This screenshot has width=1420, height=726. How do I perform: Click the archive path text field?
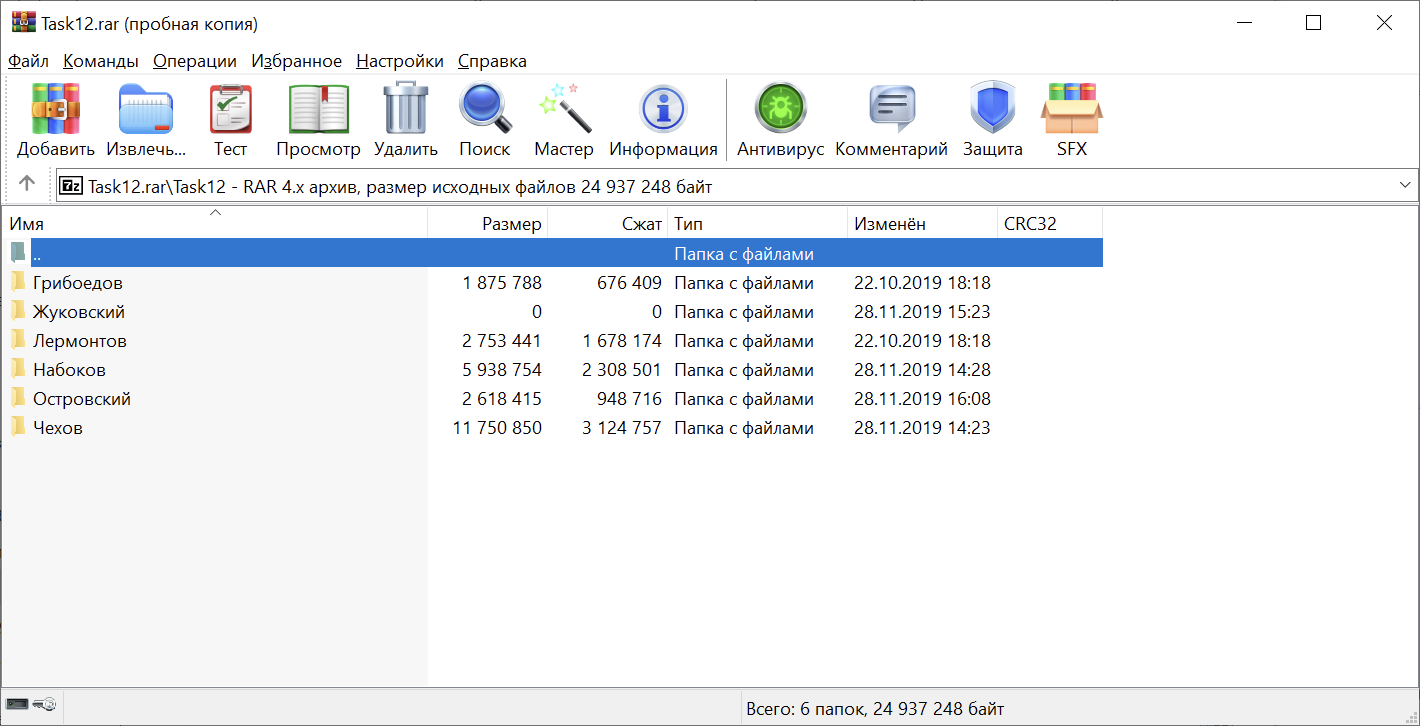click(x=738, y=186)
